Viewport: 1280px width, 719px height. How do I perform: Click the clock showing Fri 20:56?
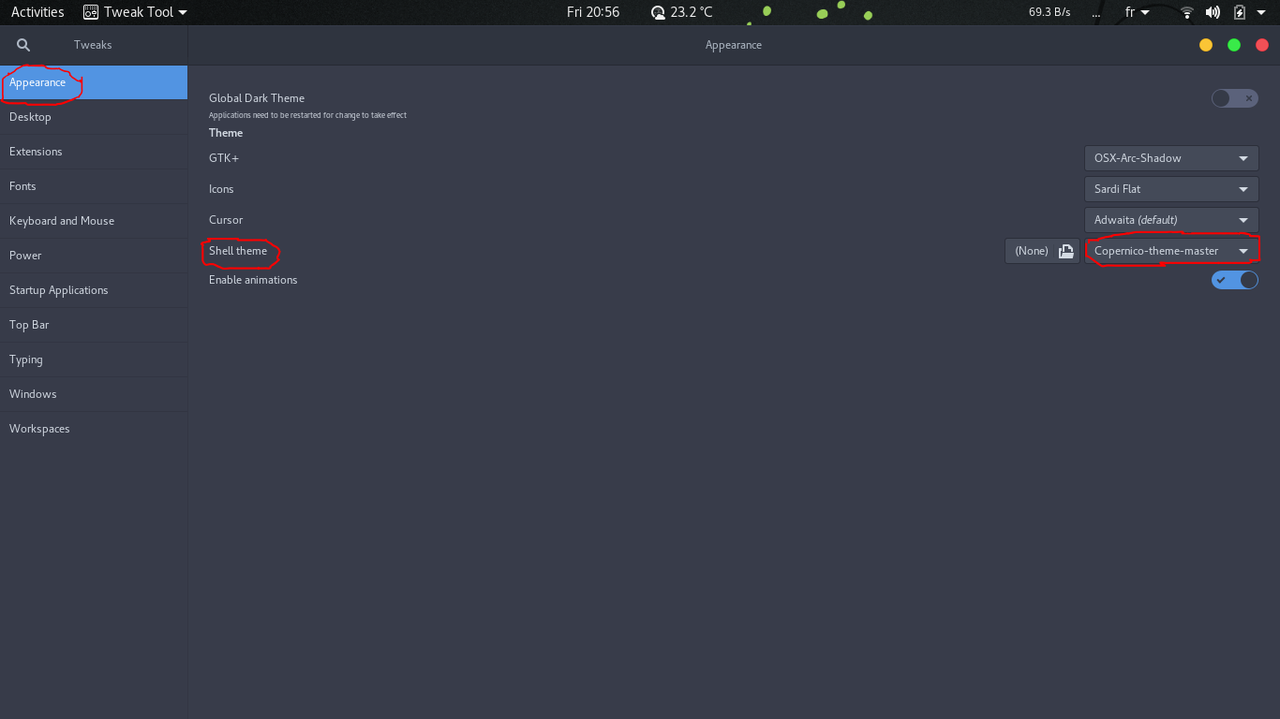pyautogui.click(x=593, y=12)
